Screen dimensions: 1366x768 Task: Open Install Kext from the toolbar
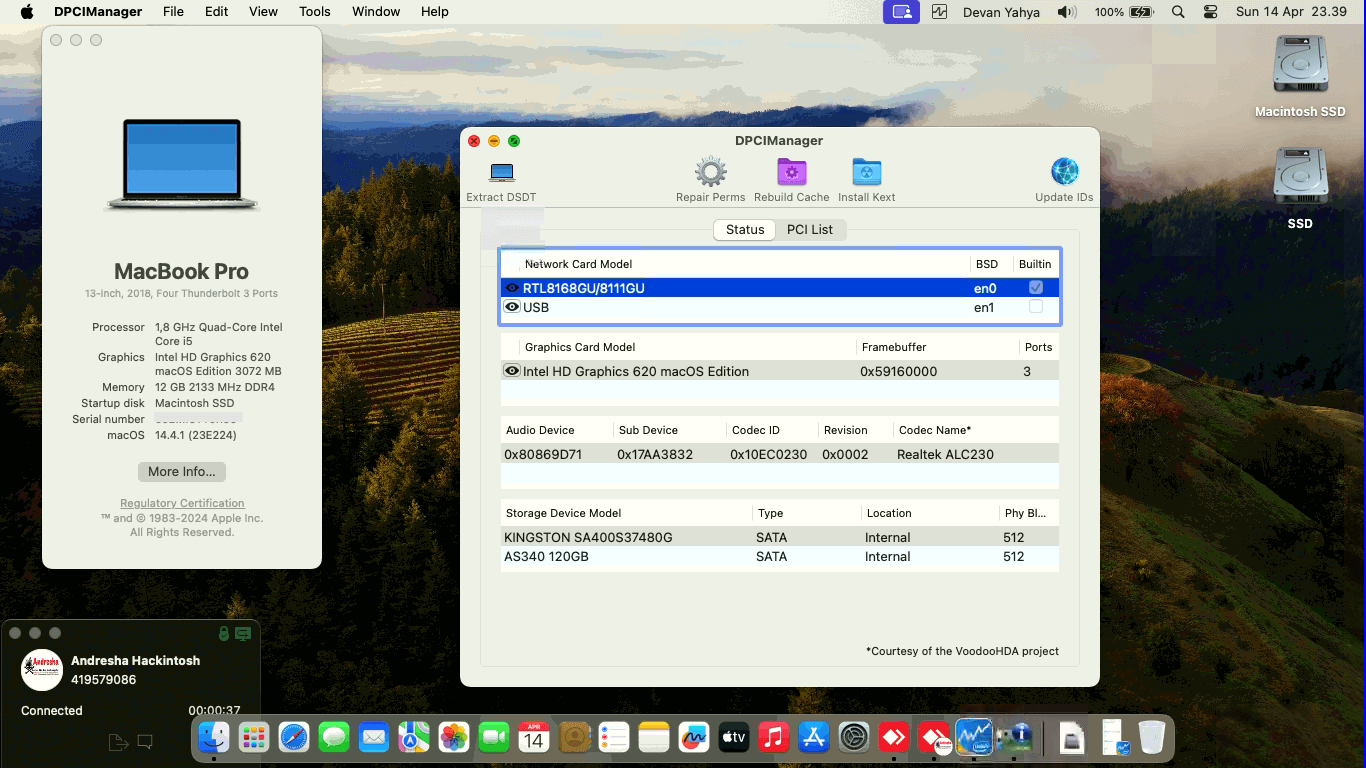pyautogui.click(x=866, y=172)
